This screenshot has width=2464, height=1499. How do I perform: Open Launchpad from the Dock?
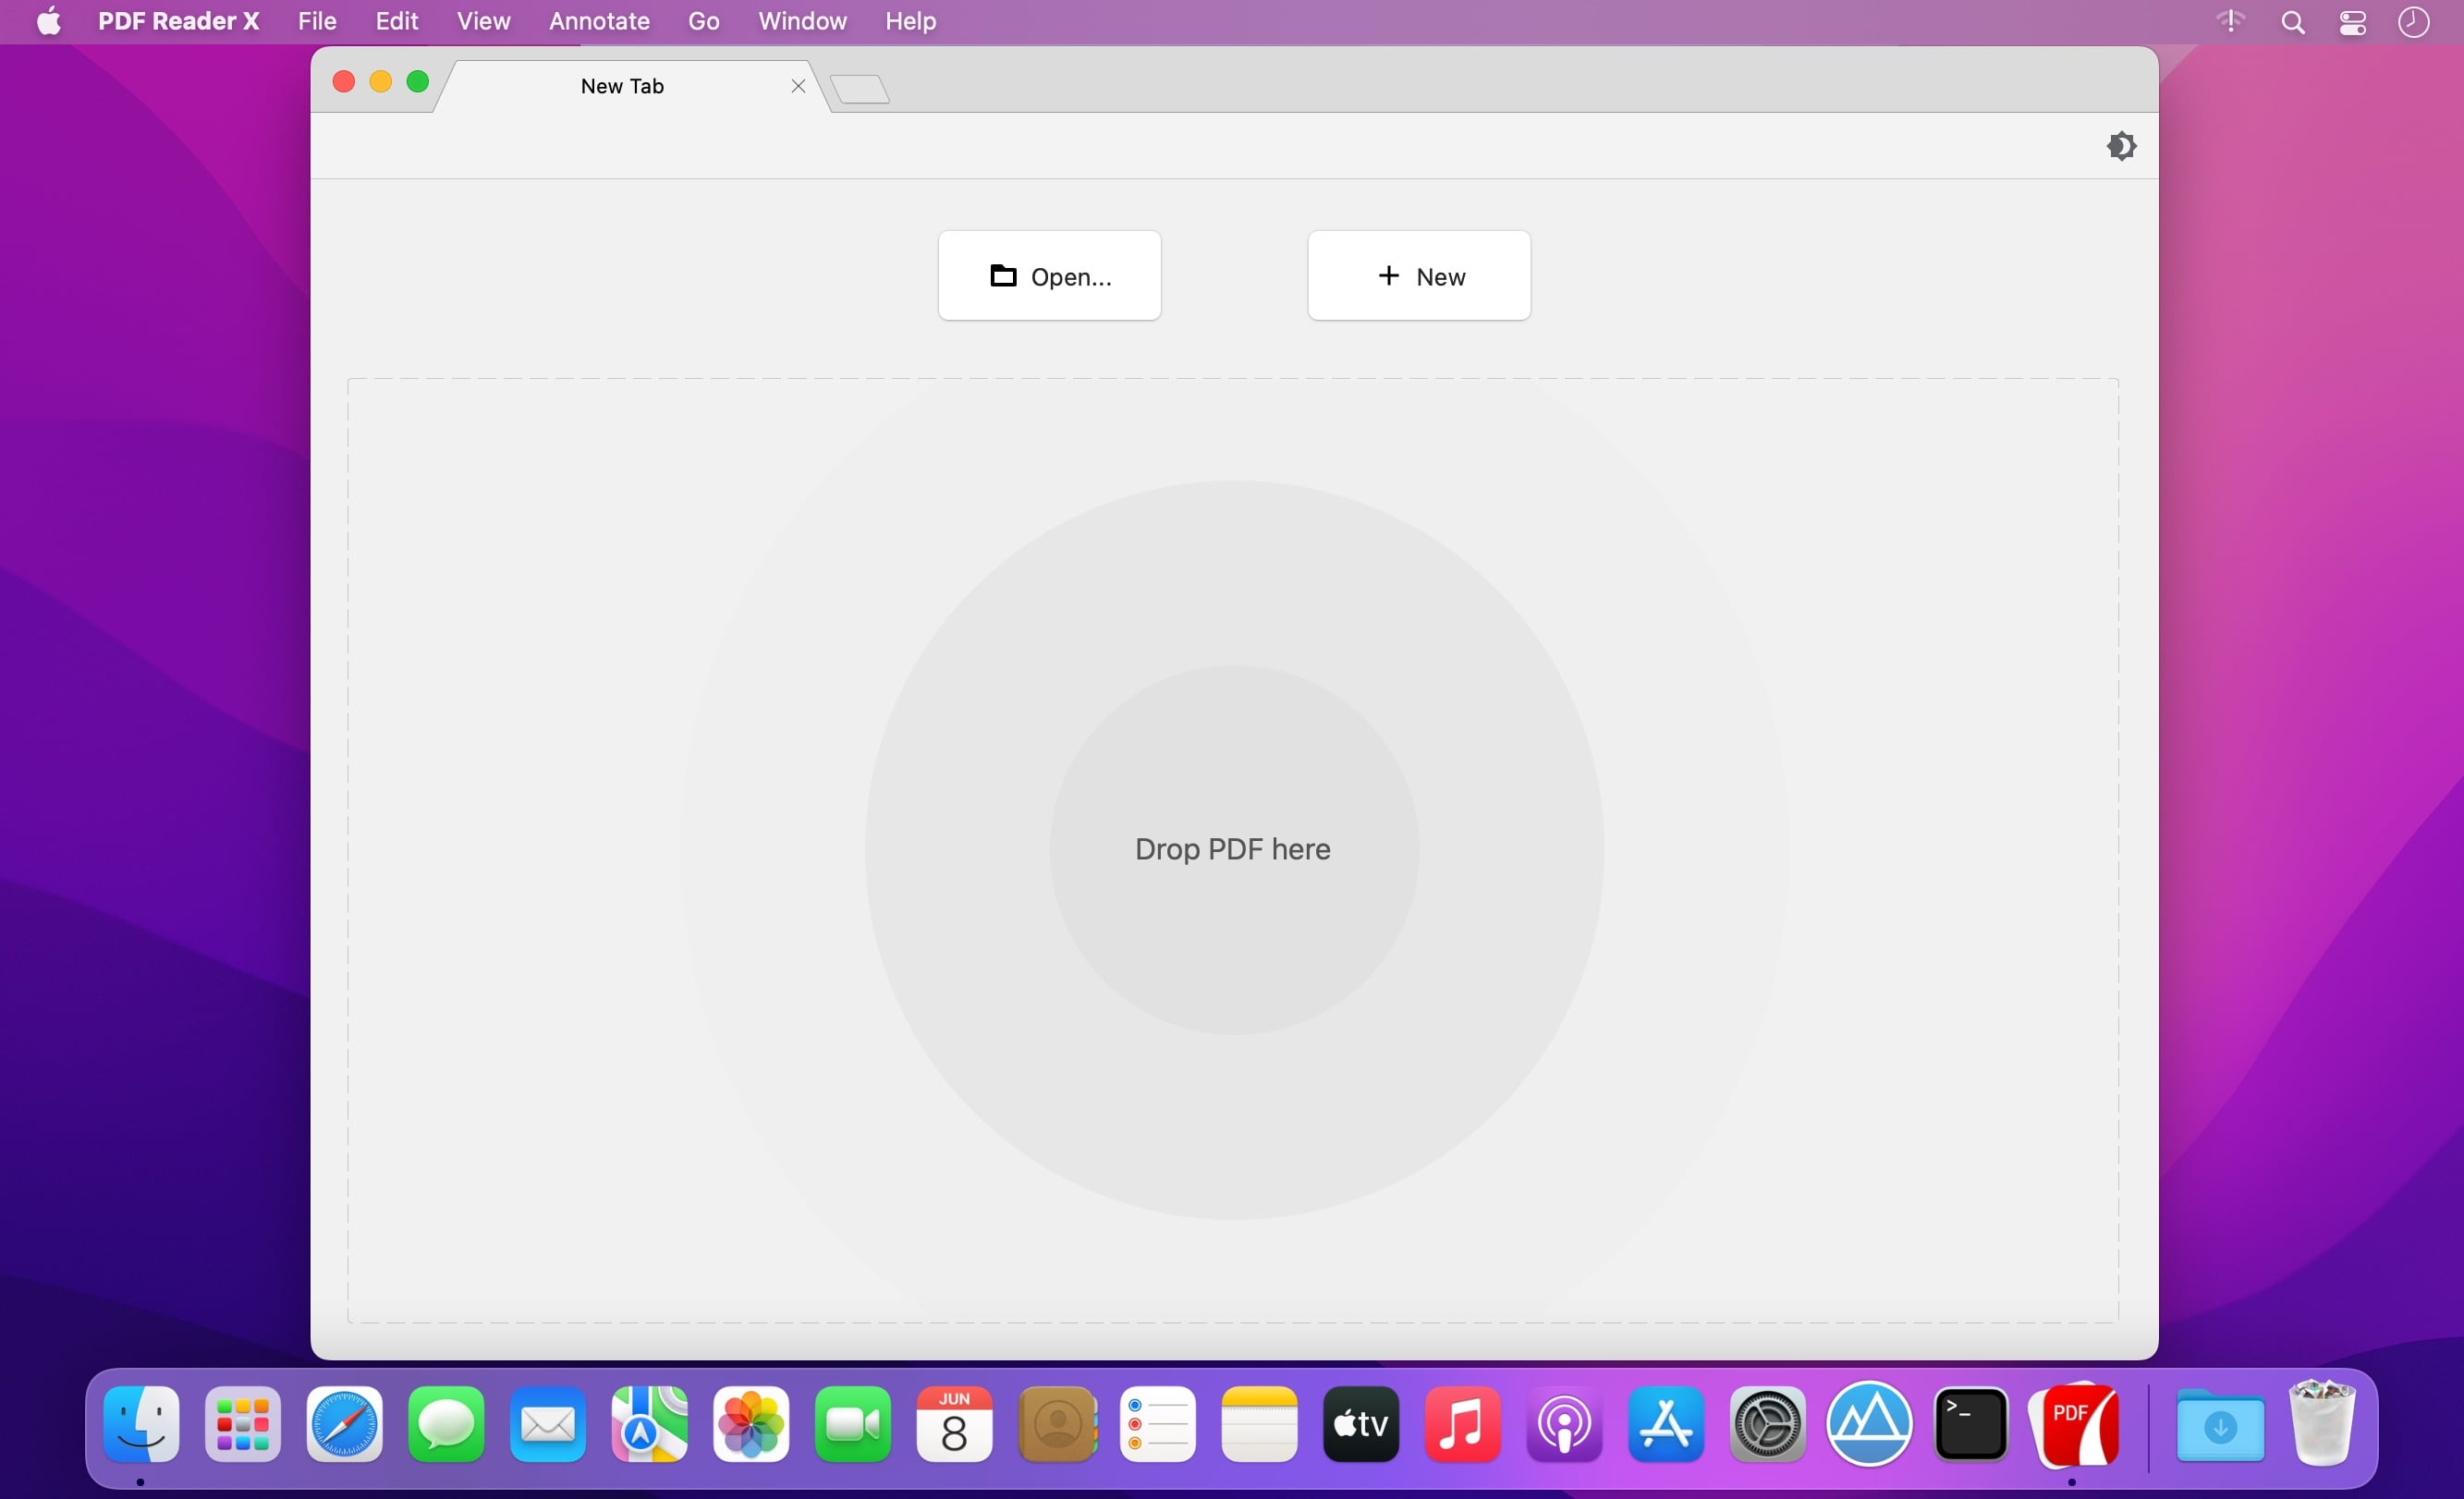coord(243,1424)
